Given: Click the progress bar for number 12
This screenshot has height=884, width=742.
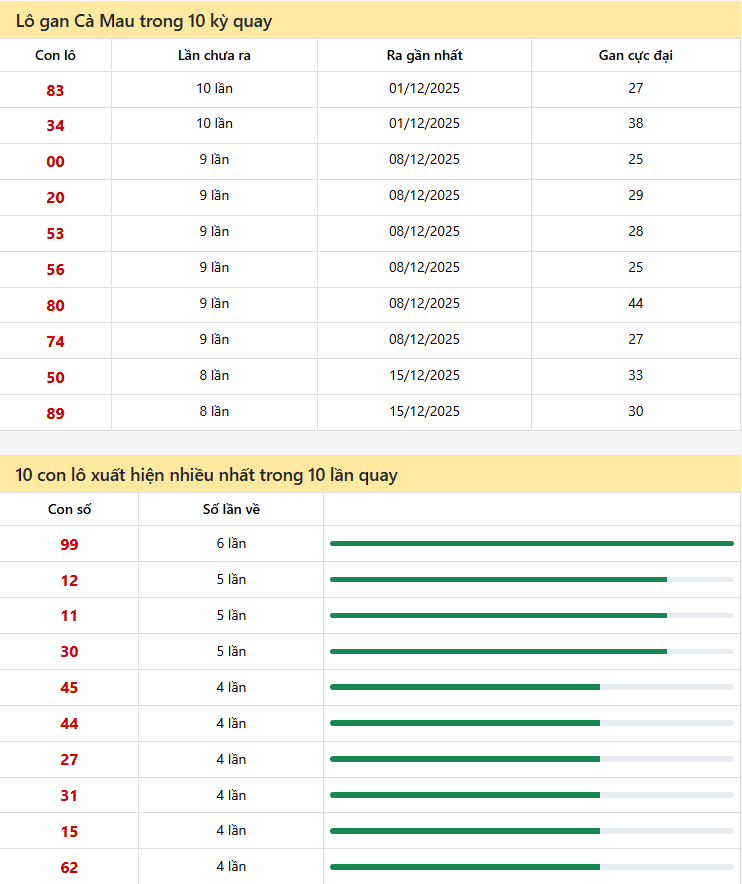Looking at the screenshot, I should point(498,579).
